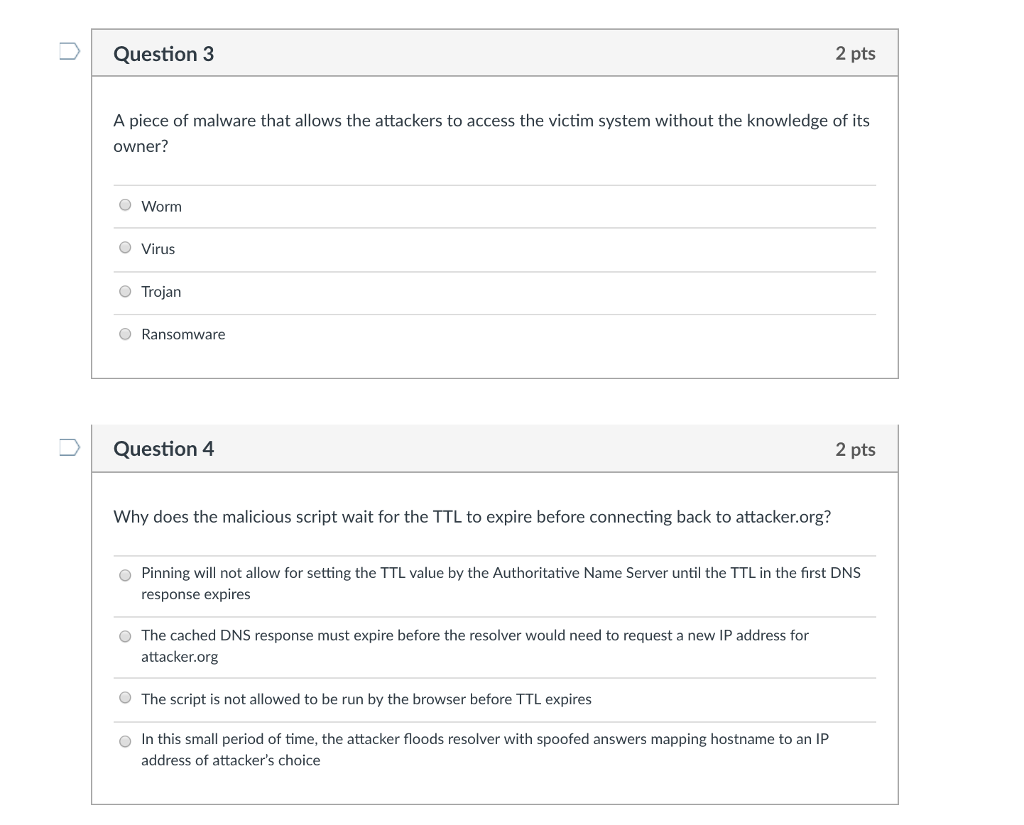Select the attacker floods resolver answer
This screenshot has width=1024, height=825.
click(x=125, y=742)
